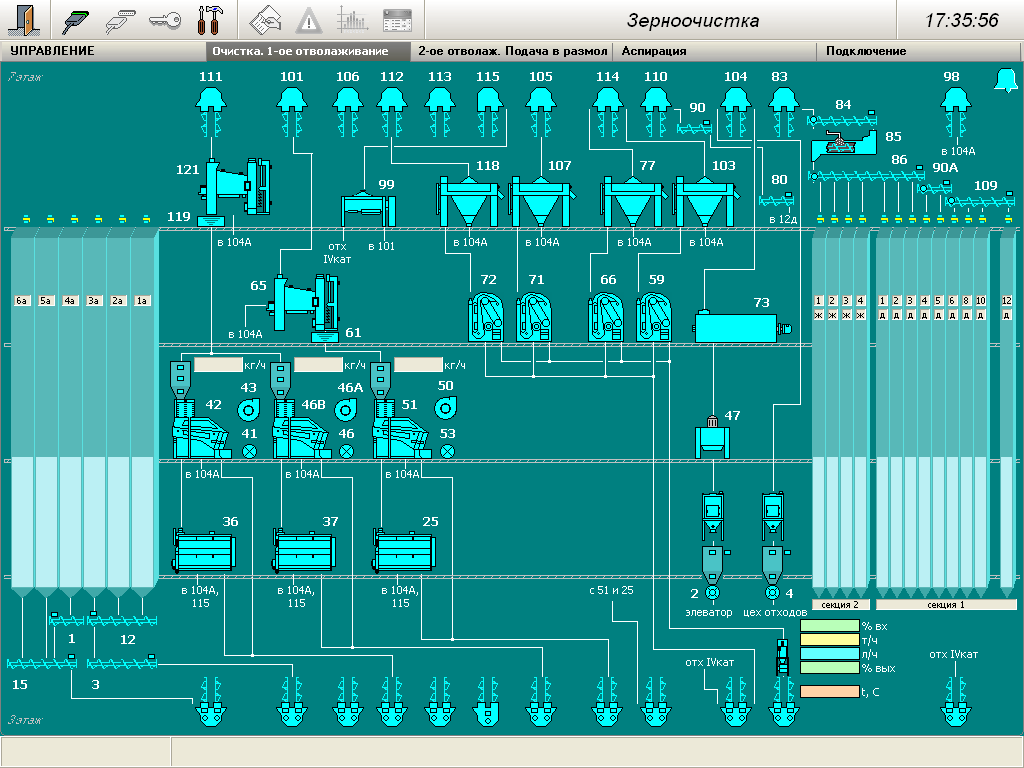This screenshot has height=768, width=1024.
Task: Open the warning triangle alarms icon
Action: tap(309, 20)
